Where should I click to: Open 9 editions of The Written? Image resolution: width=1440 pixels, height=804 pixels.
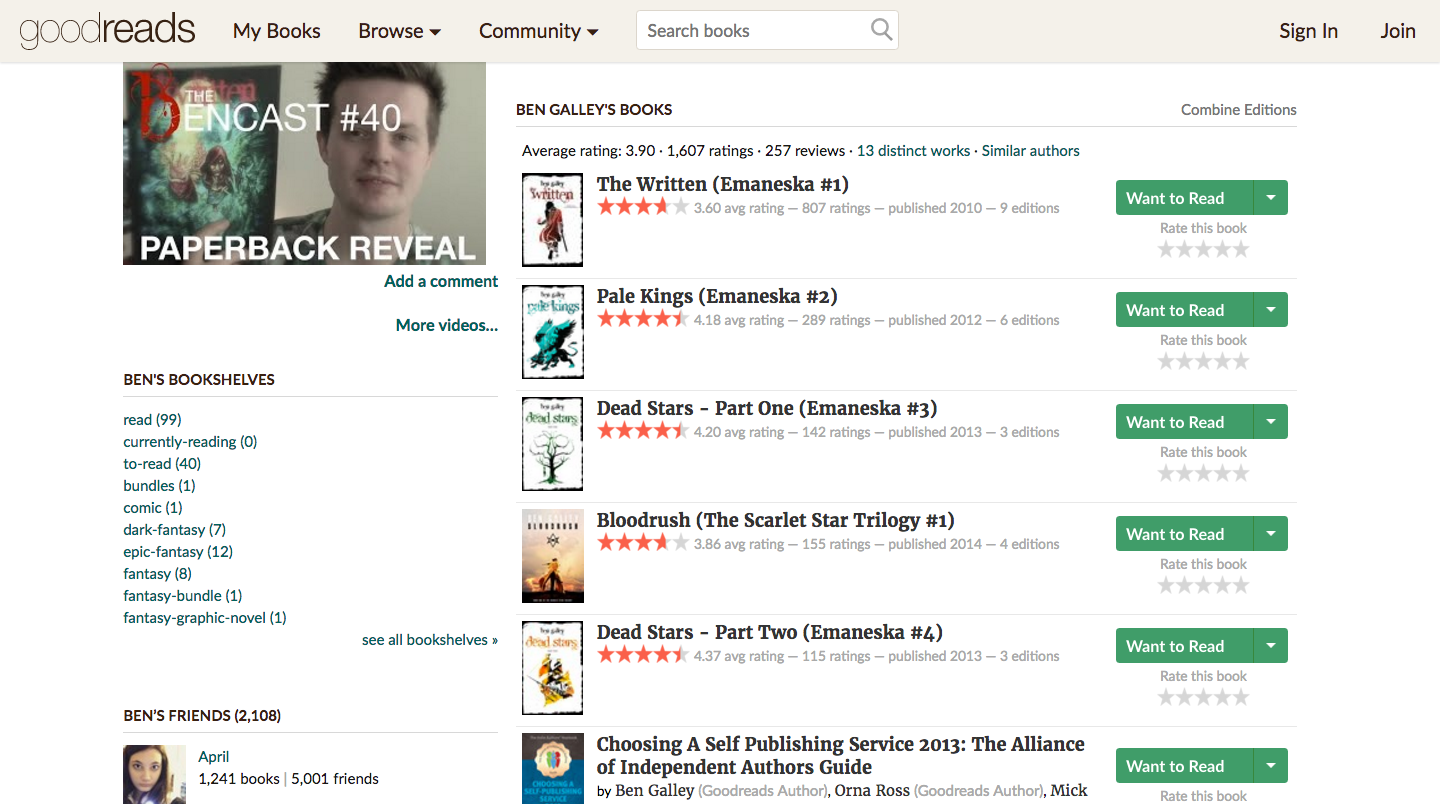(x=1029, y=208)
